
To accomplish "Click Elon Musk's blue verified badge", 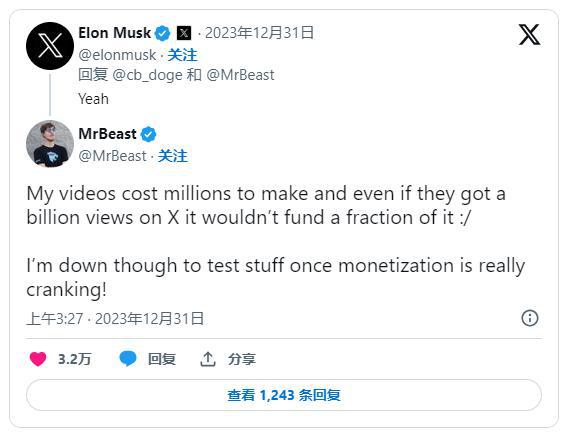I will (x=162, y=34).
